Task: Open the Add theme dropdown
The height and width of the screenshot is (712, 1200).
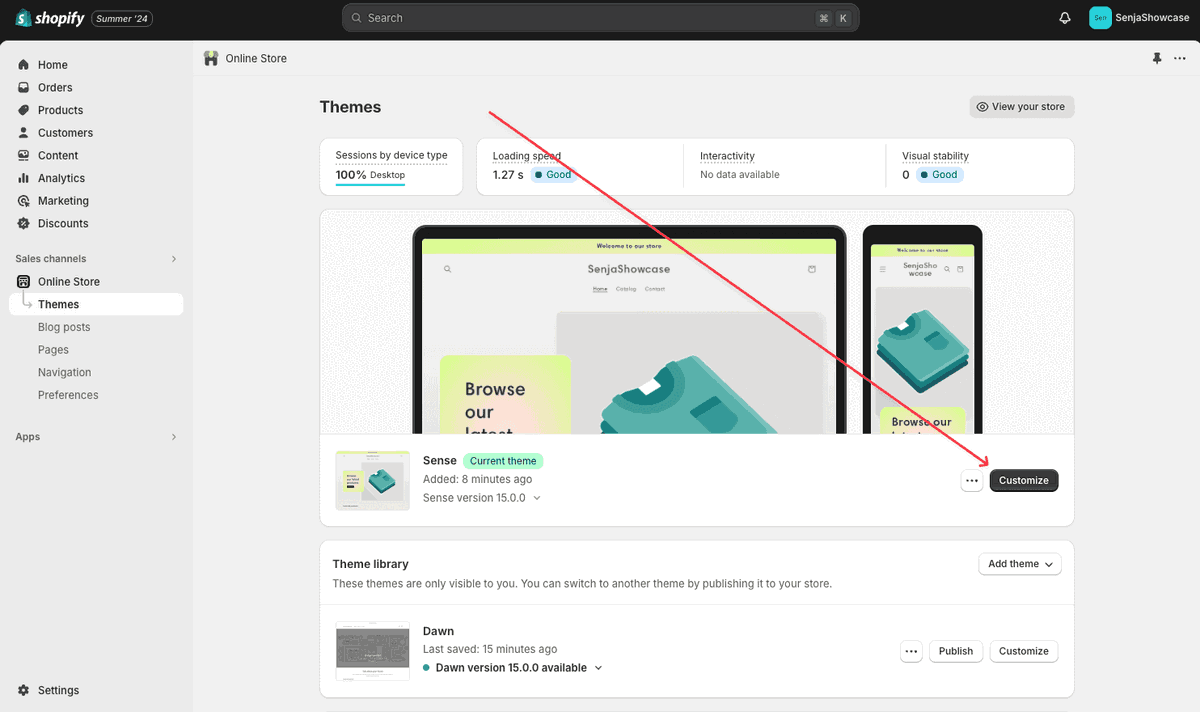Action: (x=1020, y=564)
